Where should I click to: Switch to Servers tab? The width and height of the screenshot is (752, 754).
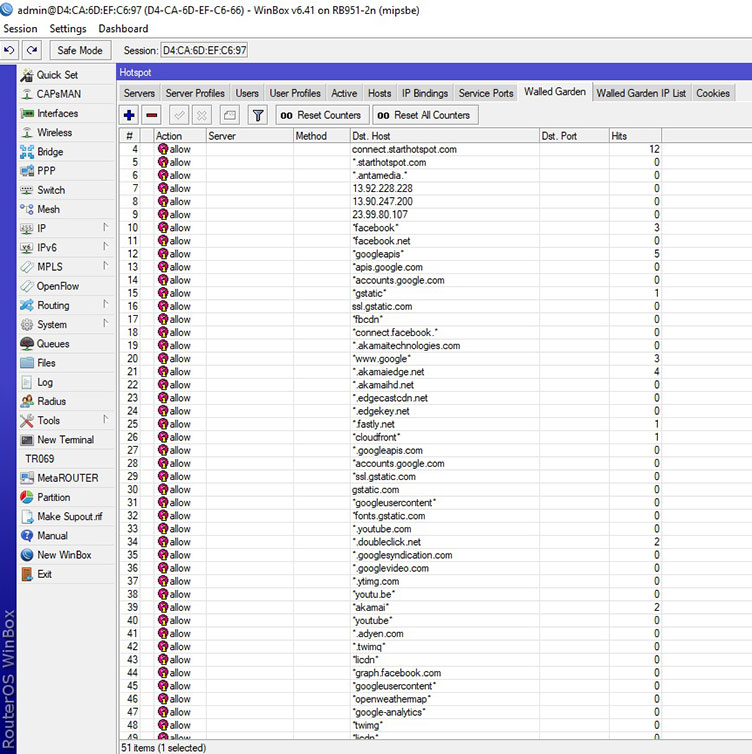139,93
